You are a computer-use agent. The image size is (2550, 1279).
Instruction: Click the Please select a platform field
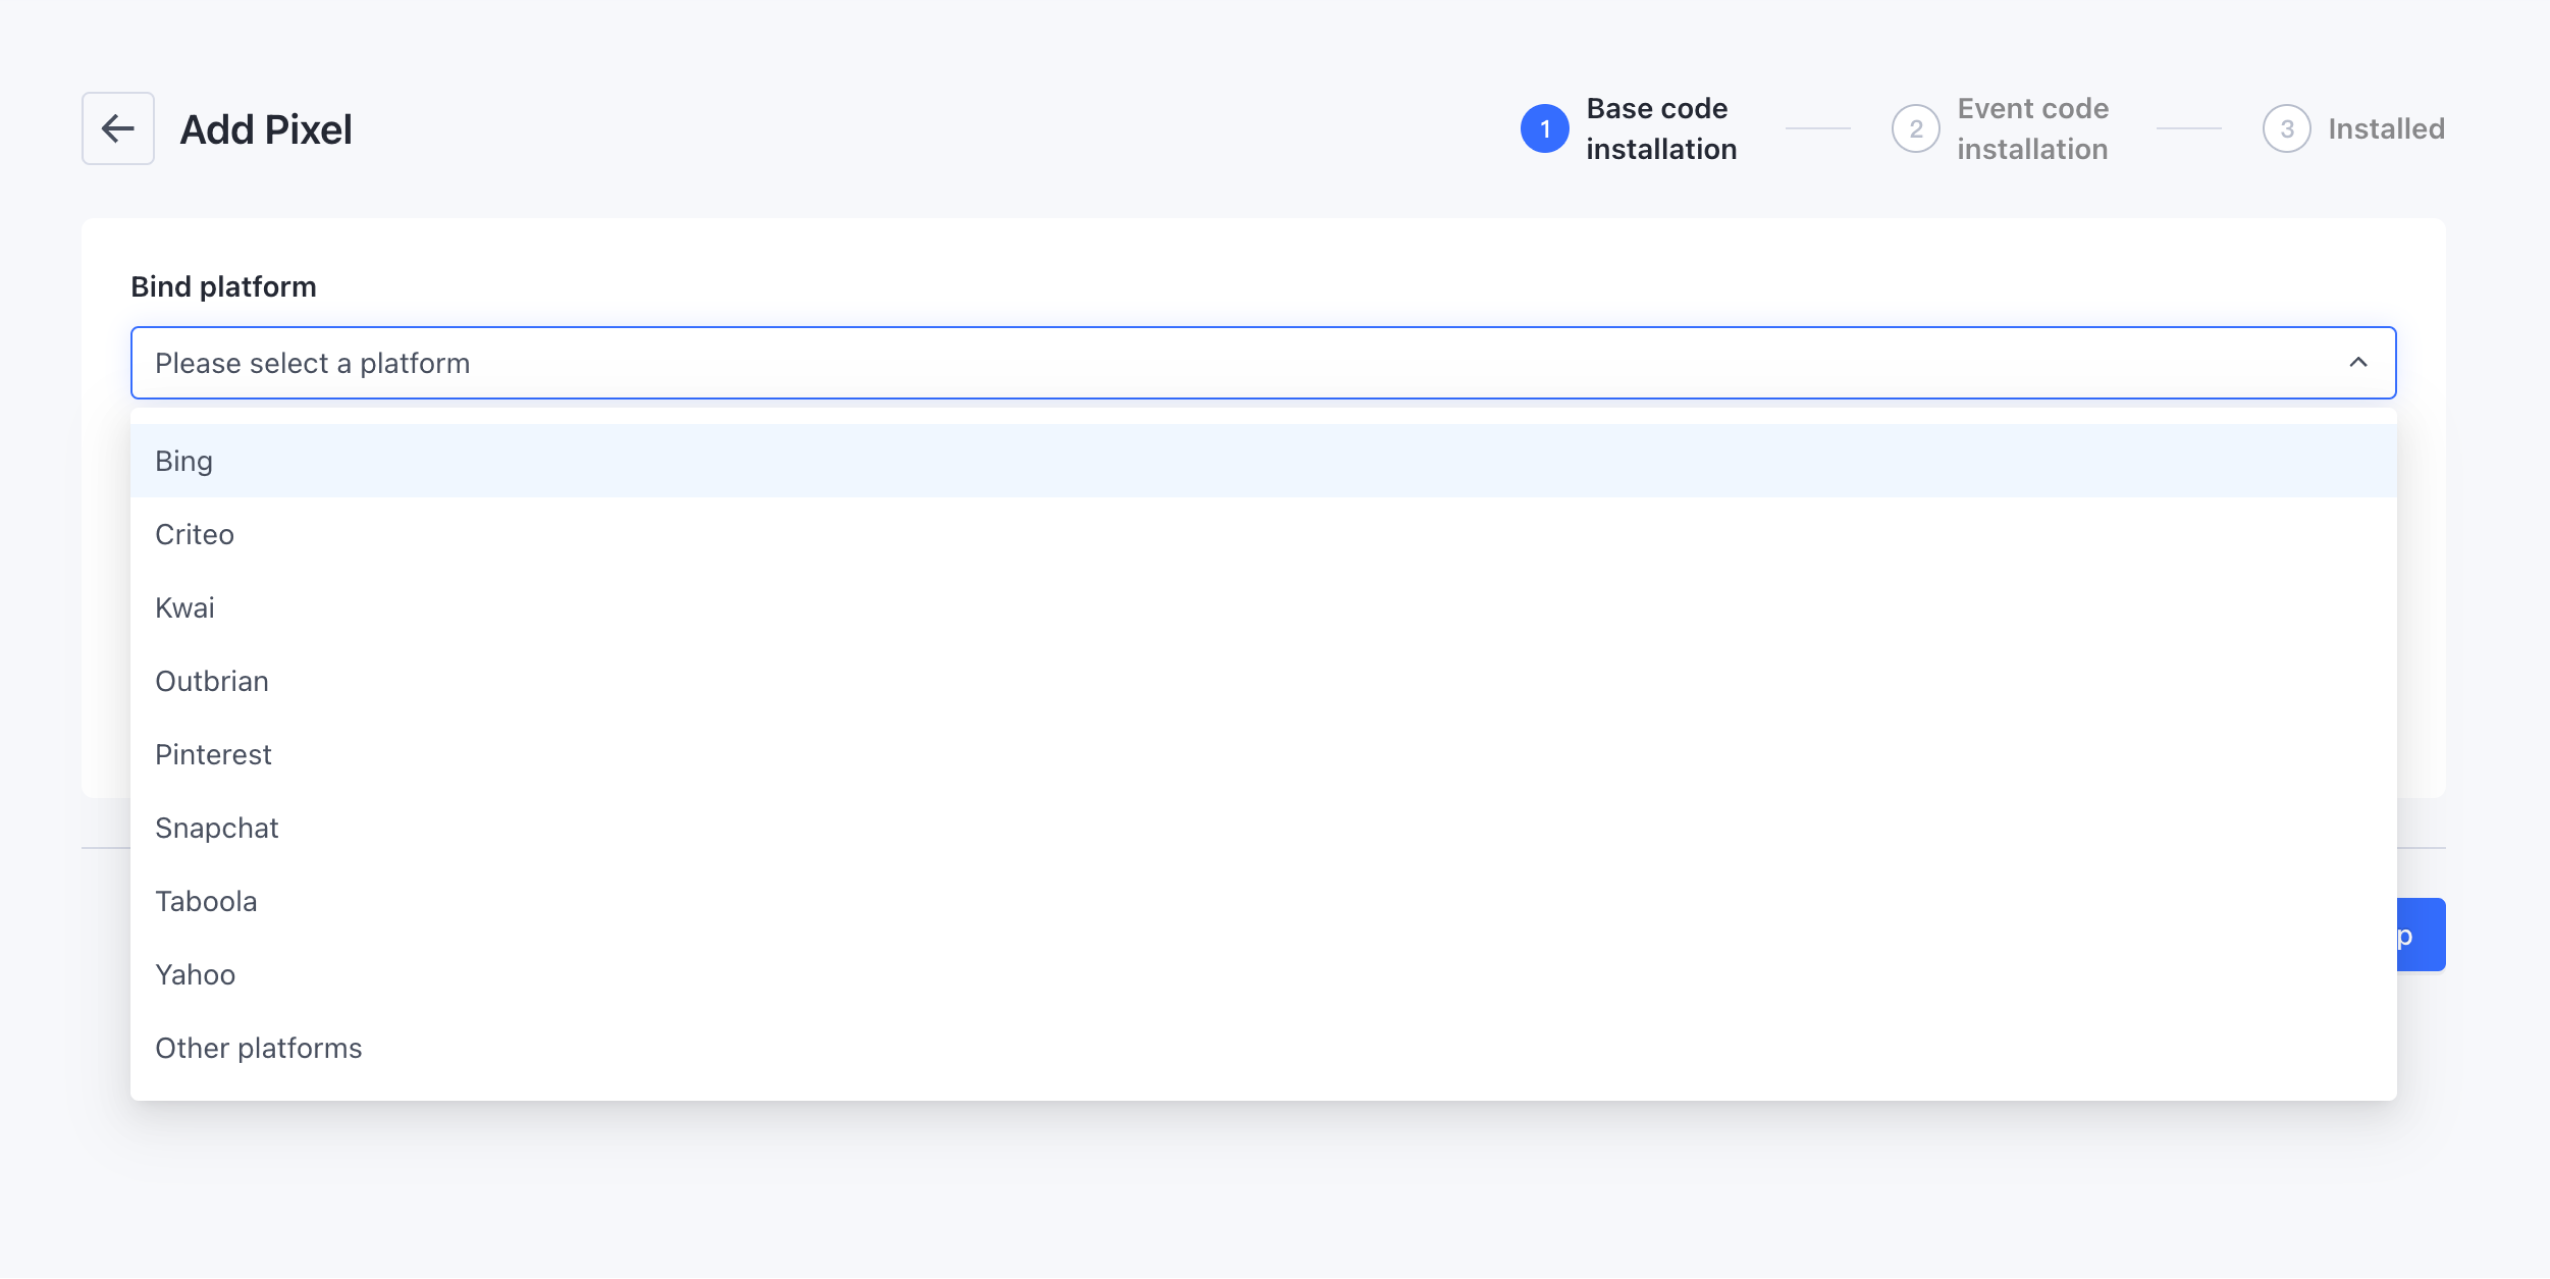click(1200, 363)
